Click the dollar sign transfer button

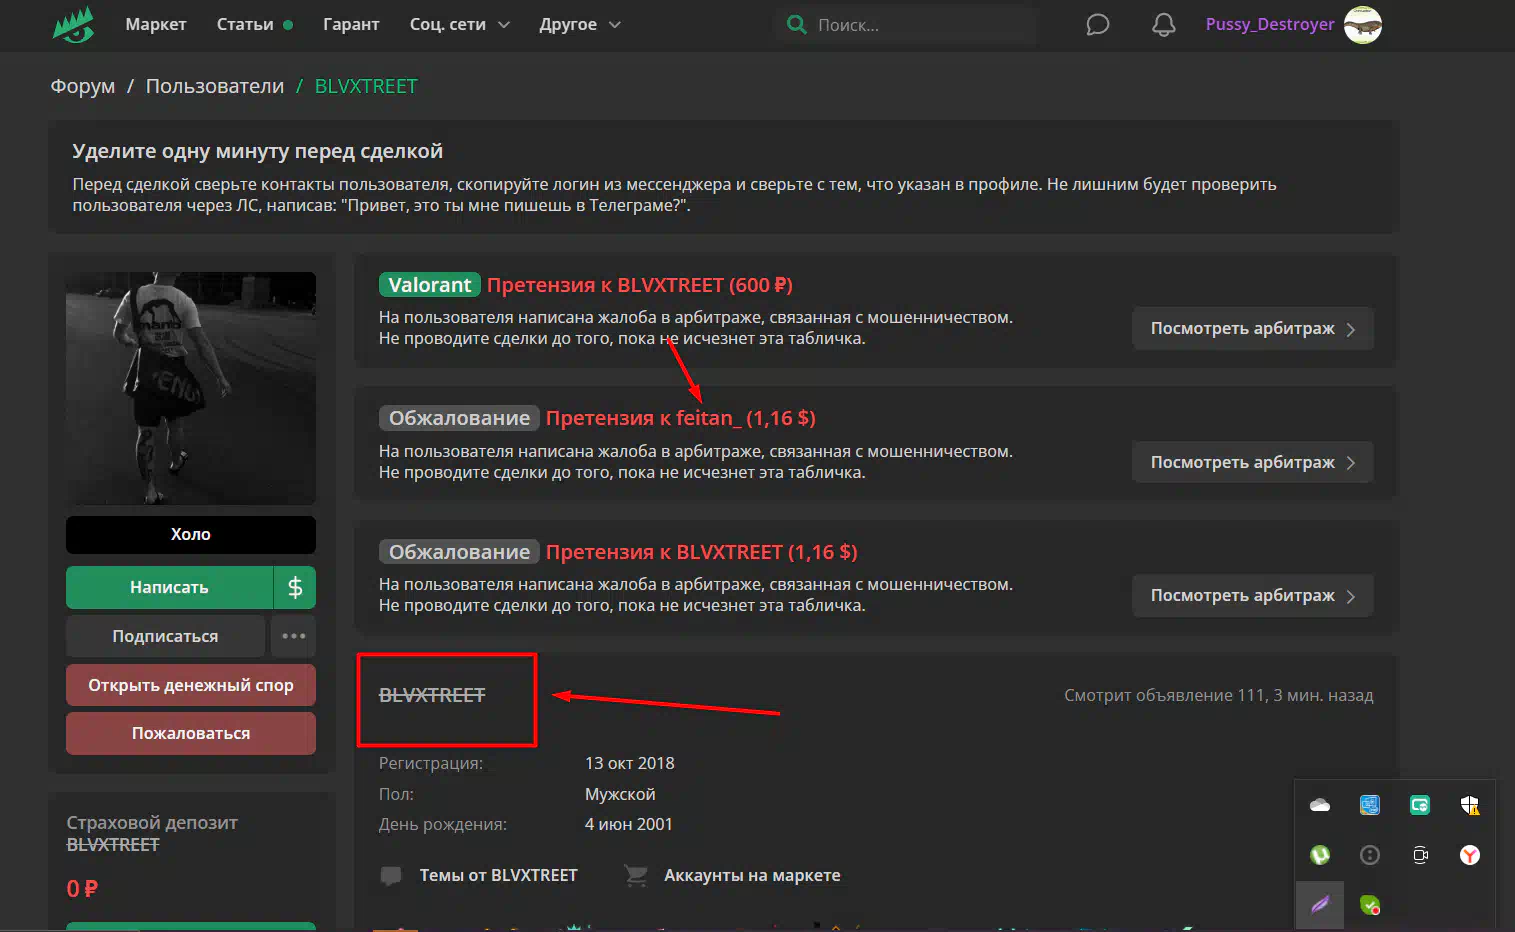[x=295, y=587]
